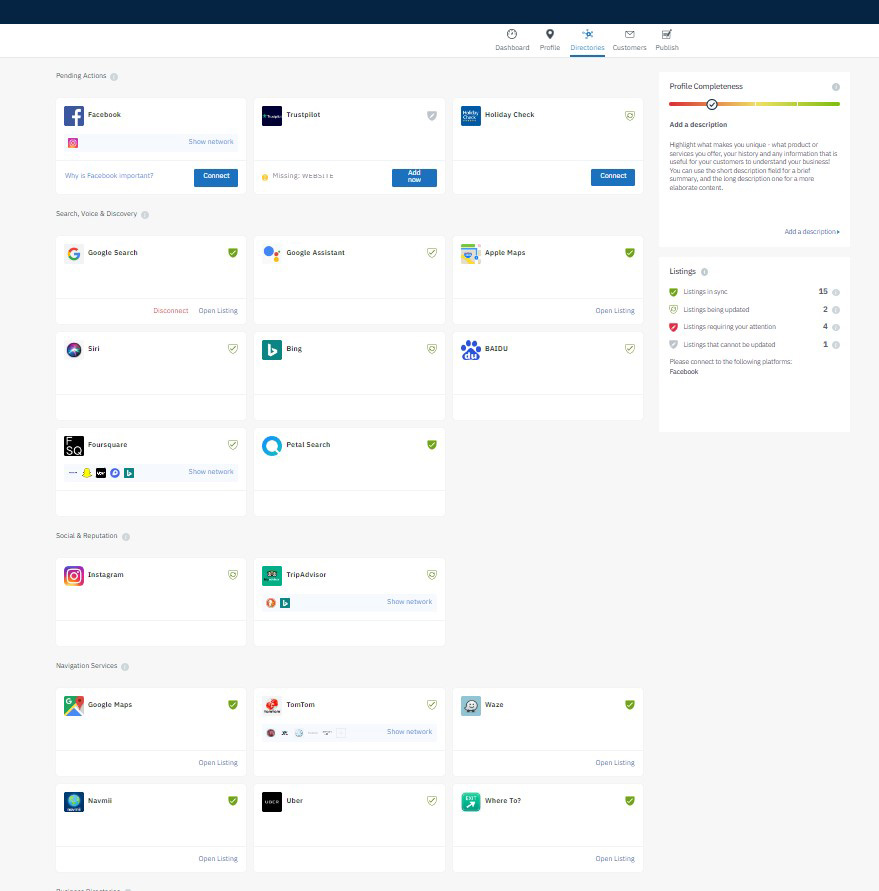Click the Holiday Check logo icon

470,116
